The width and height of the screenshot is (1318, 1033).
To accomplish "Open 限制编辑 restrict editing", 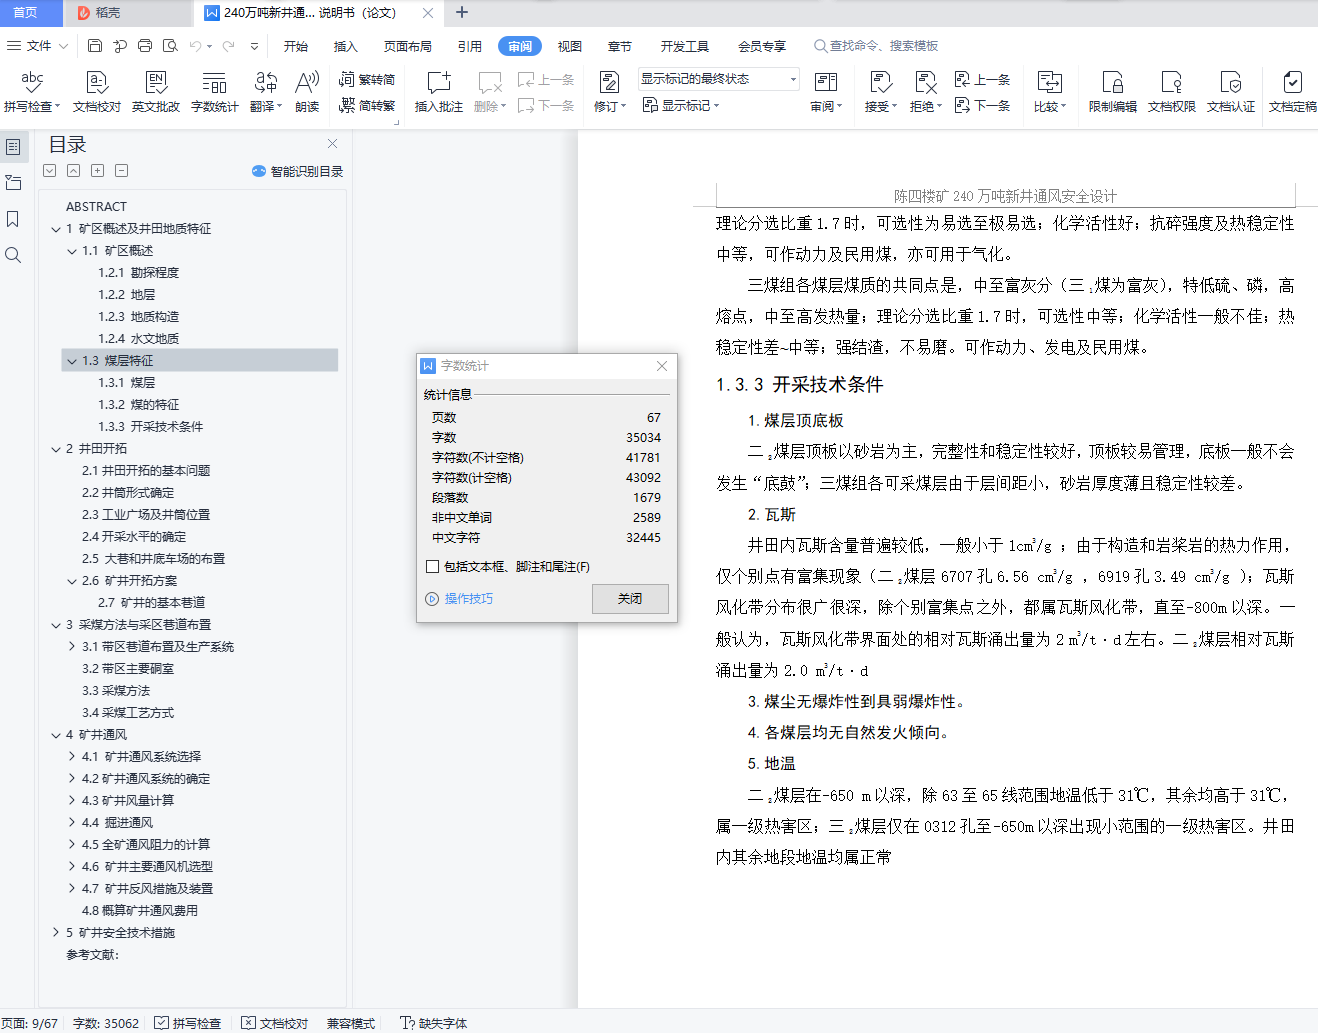I will pyautogui.click(x=1113, y=90).
